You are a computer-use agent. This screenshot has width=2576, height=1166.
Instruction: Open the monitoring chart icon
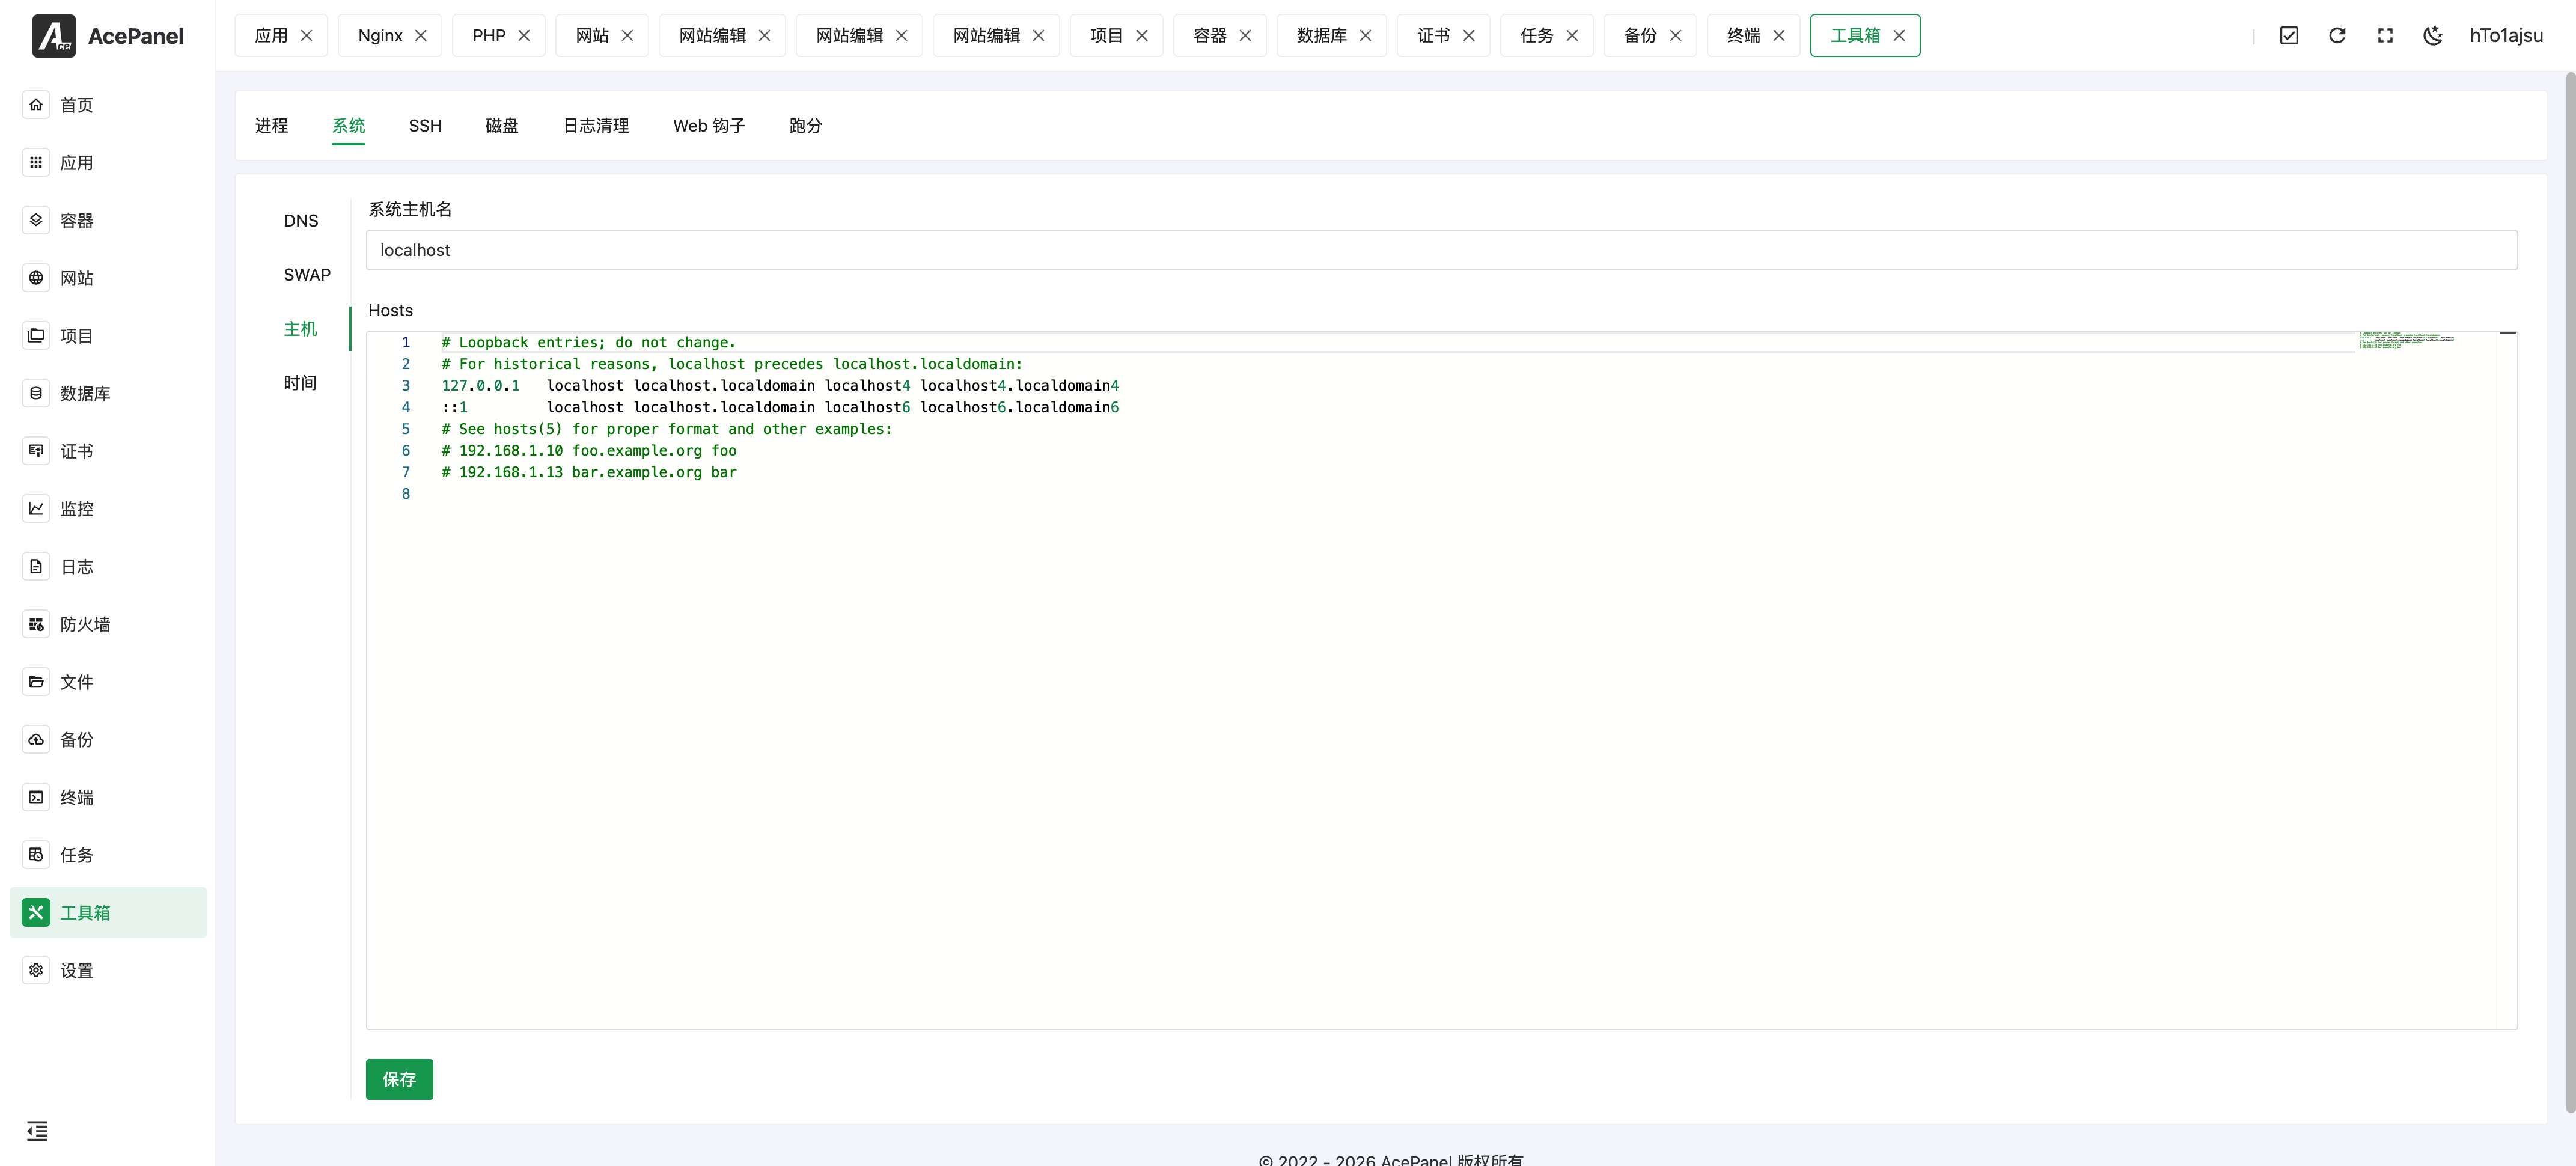click(x=36, y=509)
